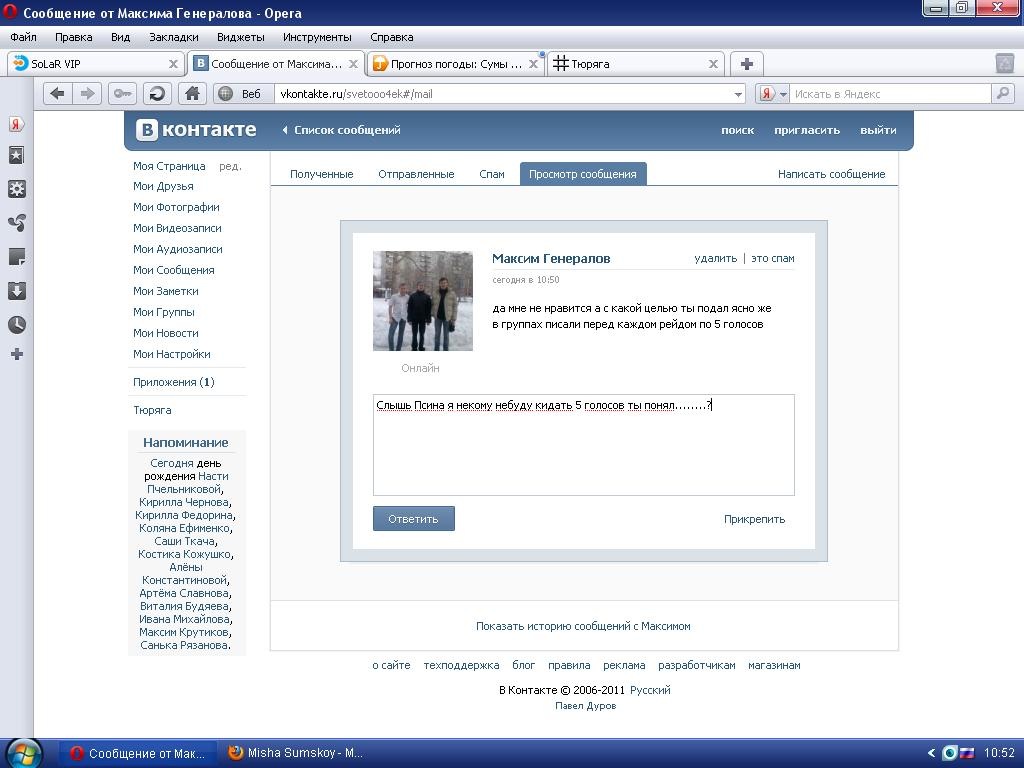This screenshot has width=1024, height=768.
Task: Add a panel with sidebar plus icon
Action: (x=16, y=355)
